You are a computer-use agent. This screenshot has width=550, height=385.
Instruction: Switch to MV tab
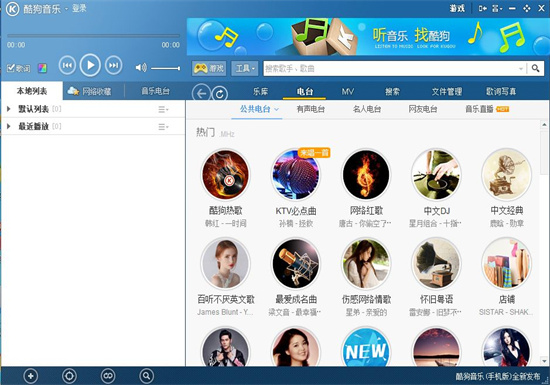(x=348, y=92)
